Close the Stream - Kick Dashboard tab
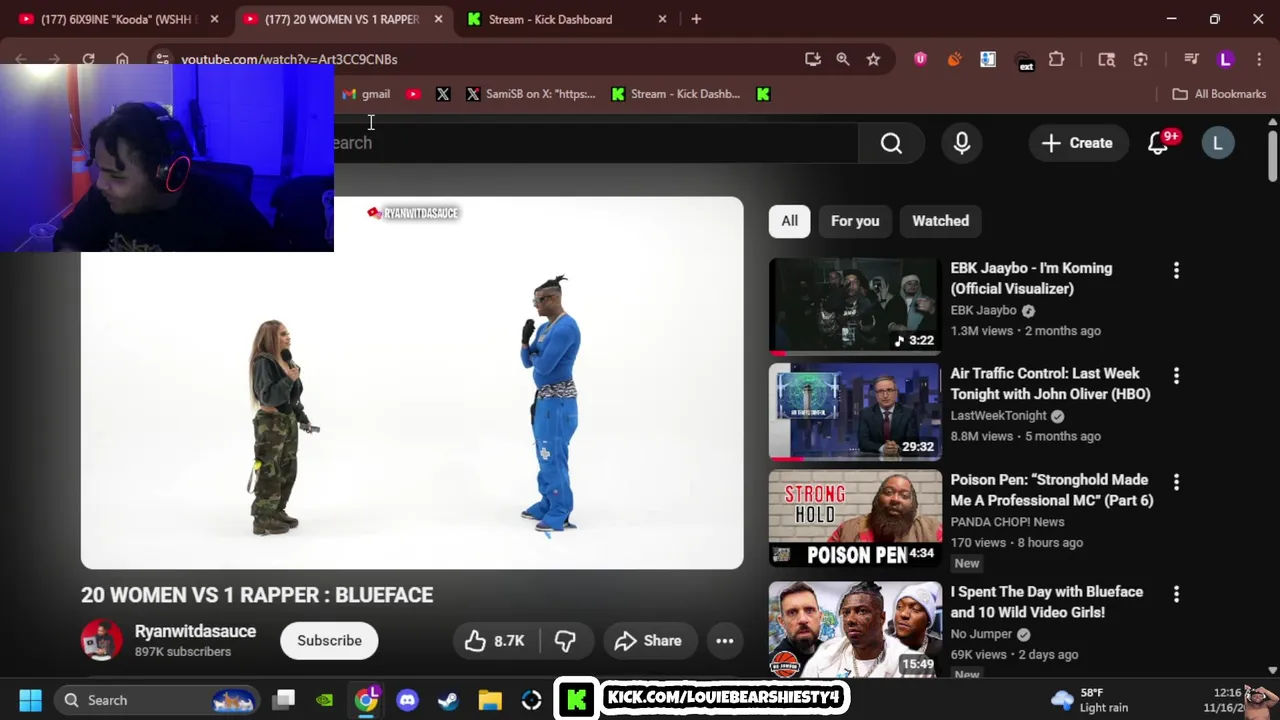1280x720 pixels. 662,19
